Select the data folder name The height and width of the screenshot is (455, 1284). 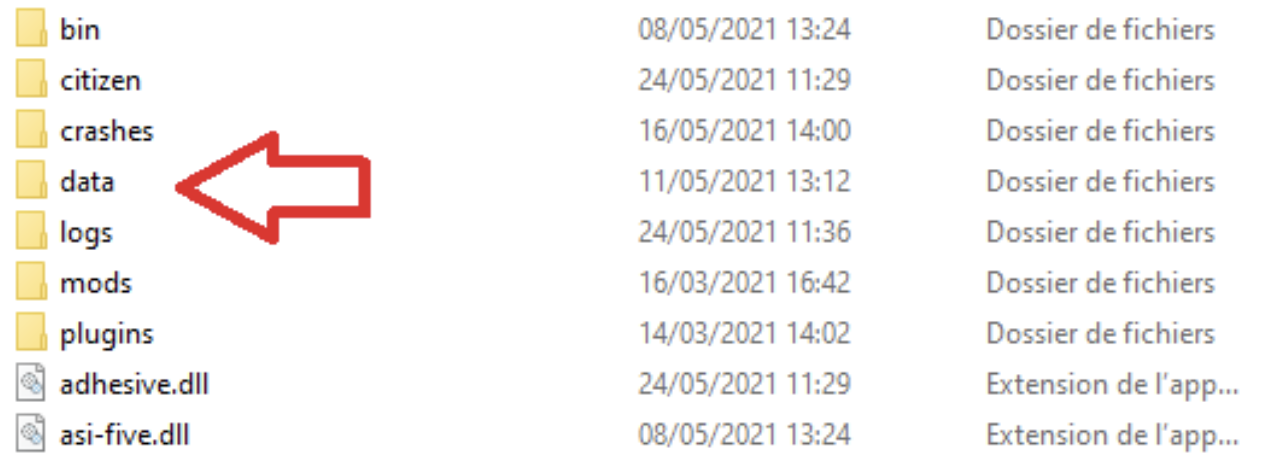click(87, 182)
